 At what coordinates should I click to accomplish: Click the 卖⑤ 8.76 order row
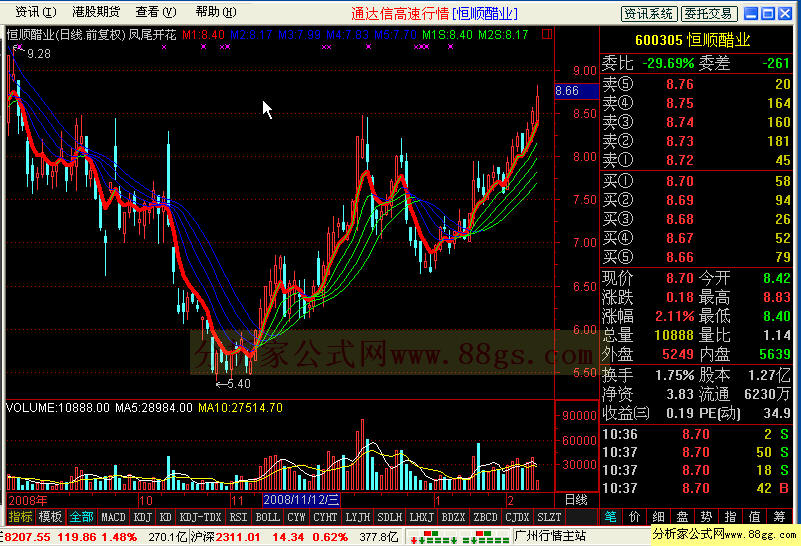(x=696, y=84)
